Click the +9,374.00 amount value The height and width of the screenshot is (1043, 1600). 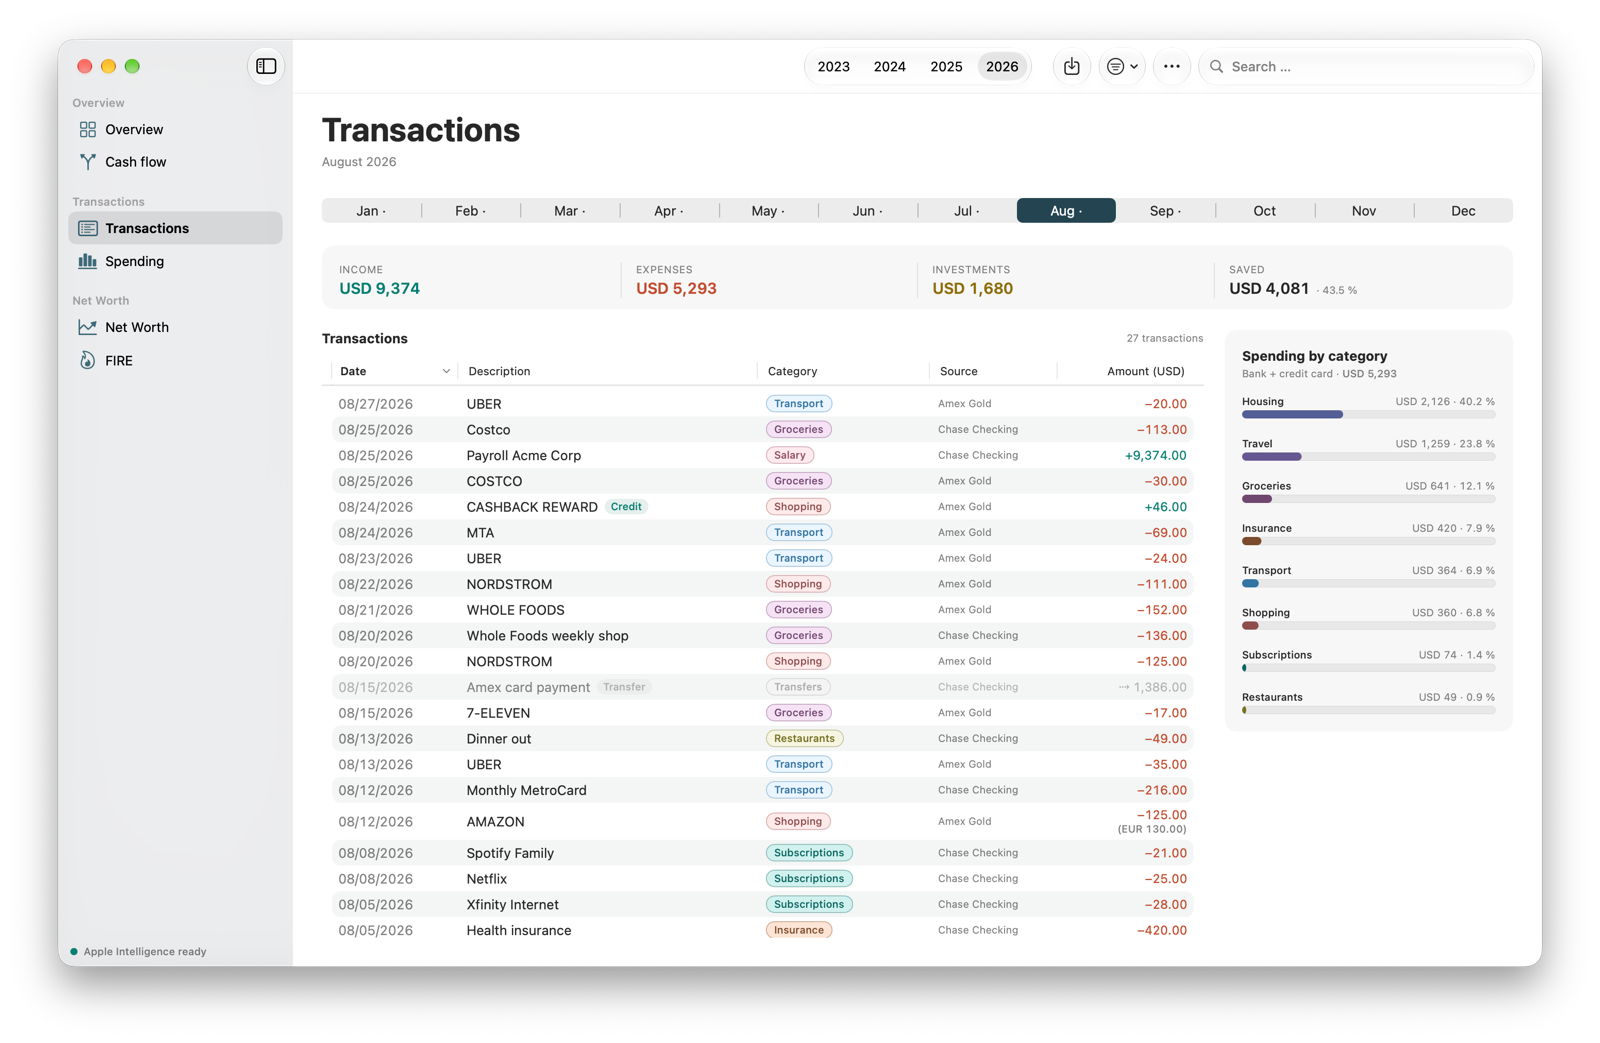click(1155, 456)
